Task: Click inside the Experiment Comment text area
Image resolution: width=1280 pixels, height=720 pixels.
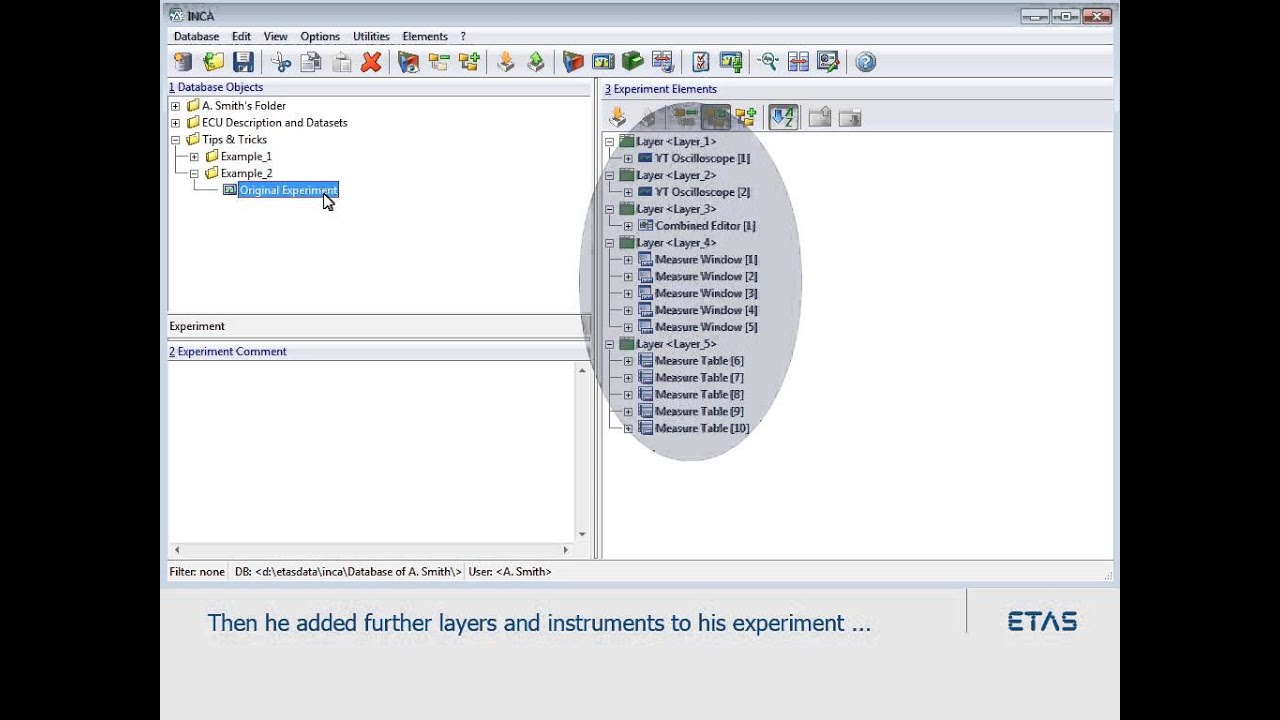Action: [x=371, y=450]
